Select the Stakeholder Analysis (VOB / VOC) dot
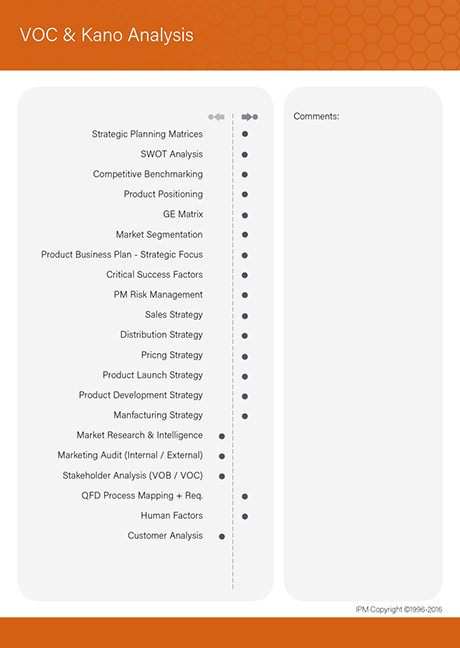The image size is (460, 648). (222, 476)
